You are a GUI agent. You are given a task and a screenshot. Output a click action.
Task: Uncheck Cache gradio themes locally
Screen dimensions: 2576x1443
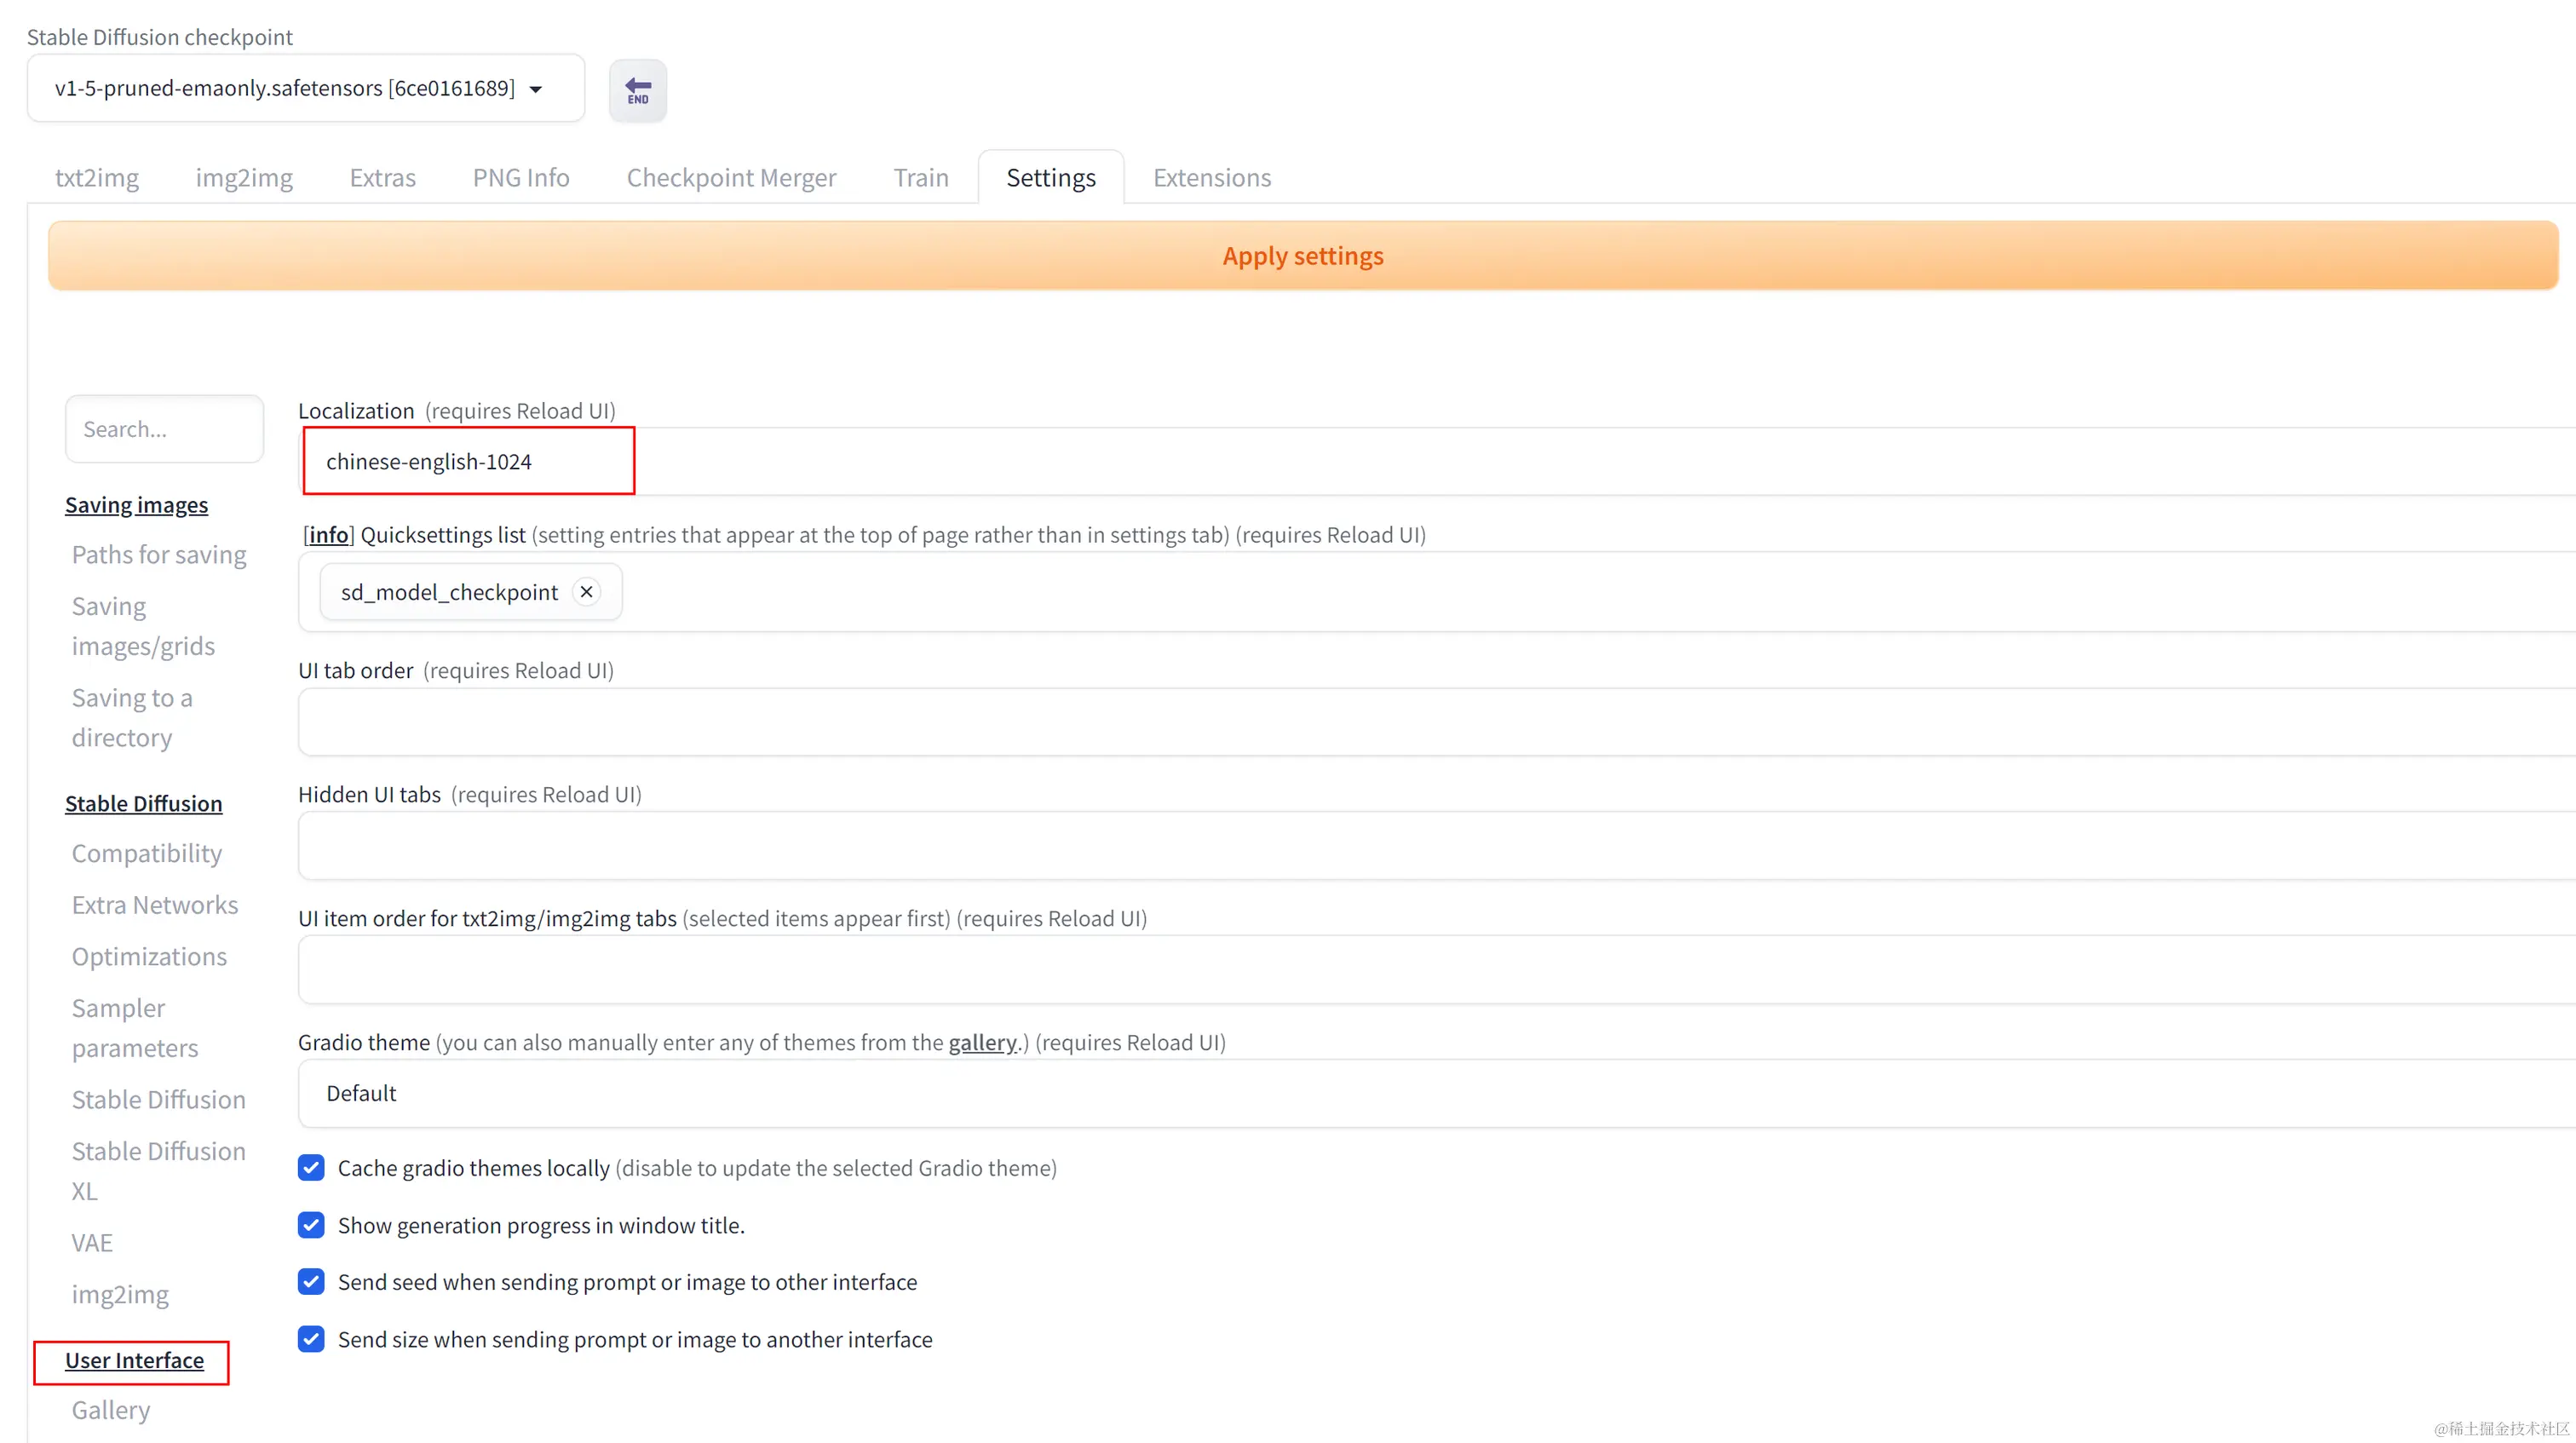click(x=311, y=1168)
